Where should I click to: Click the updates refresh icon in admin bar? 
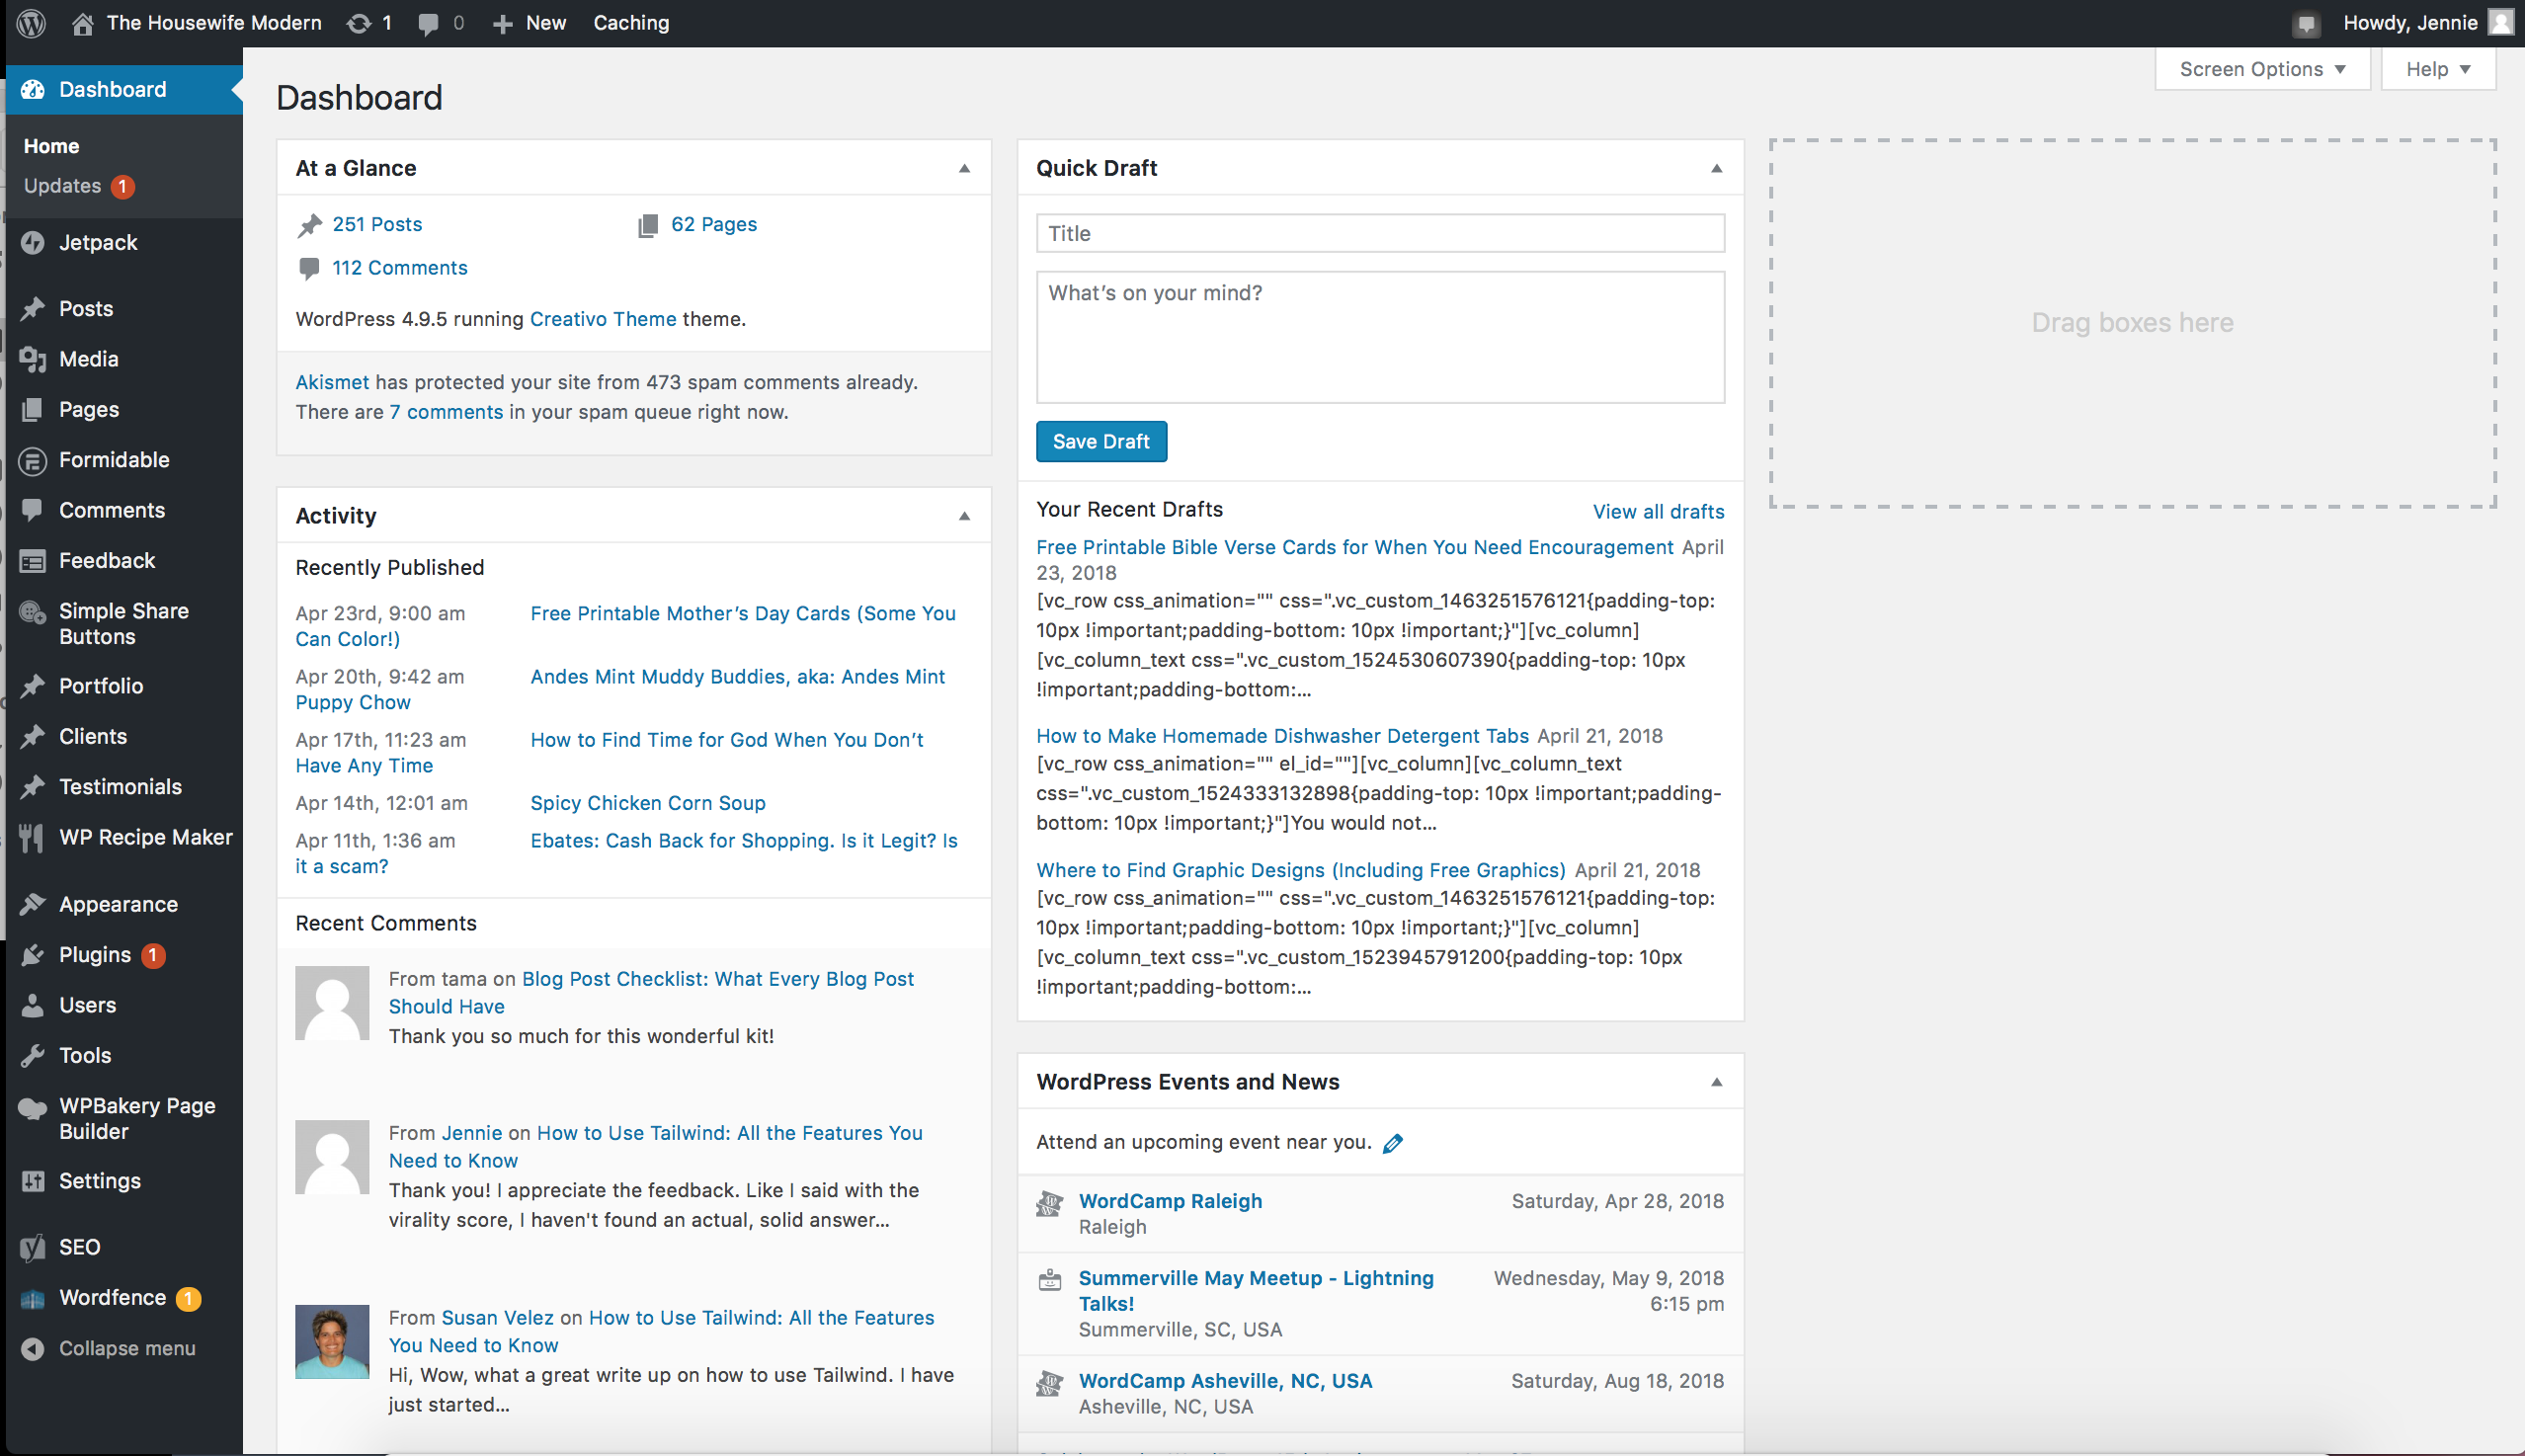click(358, 23)
